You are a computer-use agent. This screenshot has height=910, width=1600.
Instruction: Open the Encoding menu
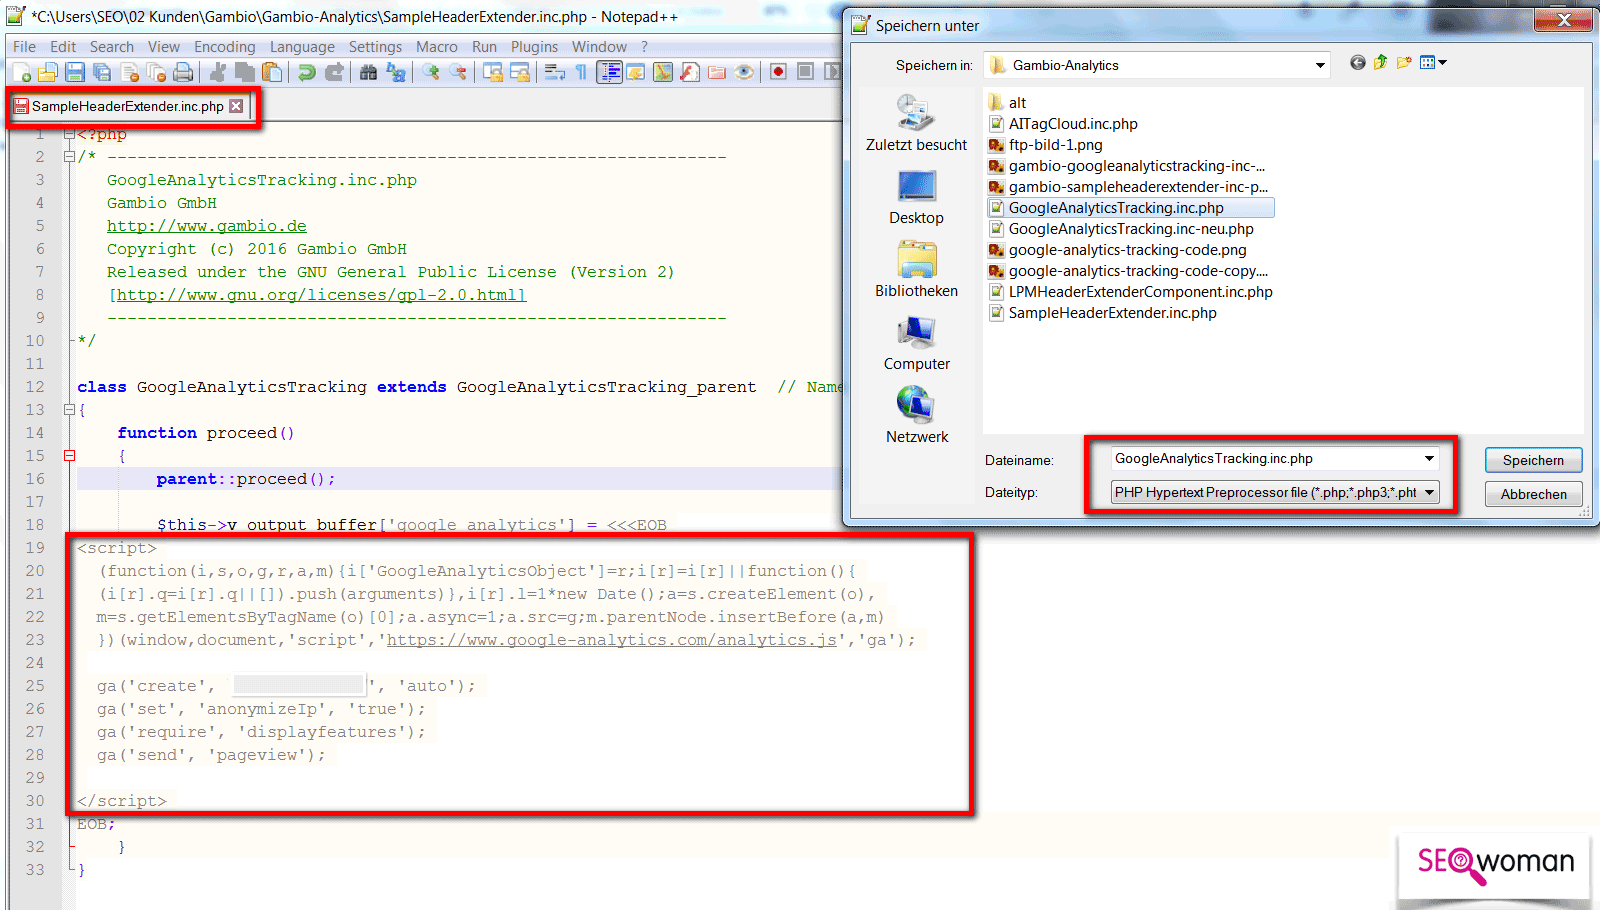(x=224, y=47)
